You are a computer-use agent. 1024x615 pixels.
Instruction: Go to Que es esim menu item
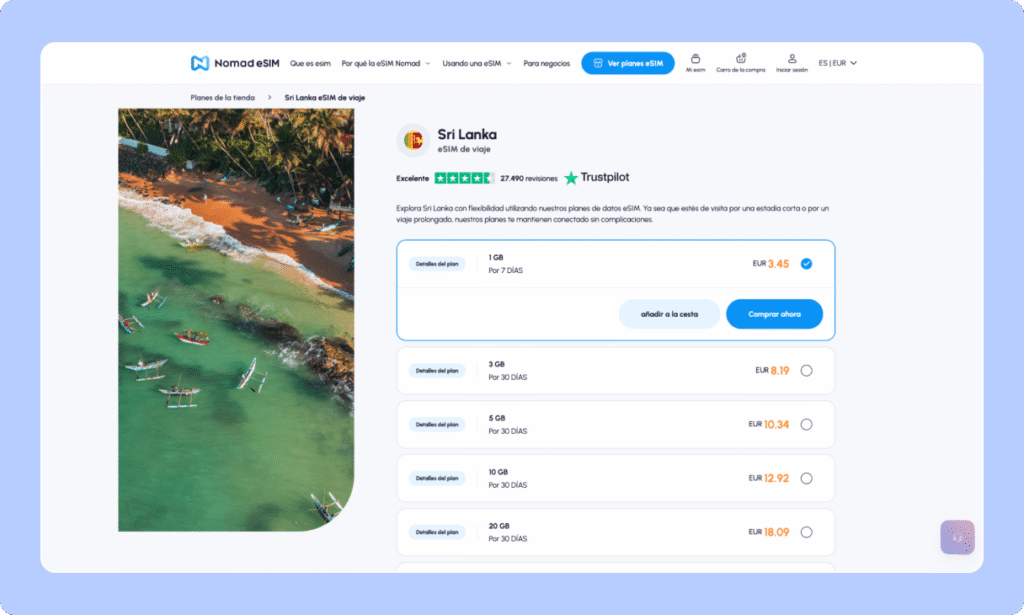(x=310, y=63)
